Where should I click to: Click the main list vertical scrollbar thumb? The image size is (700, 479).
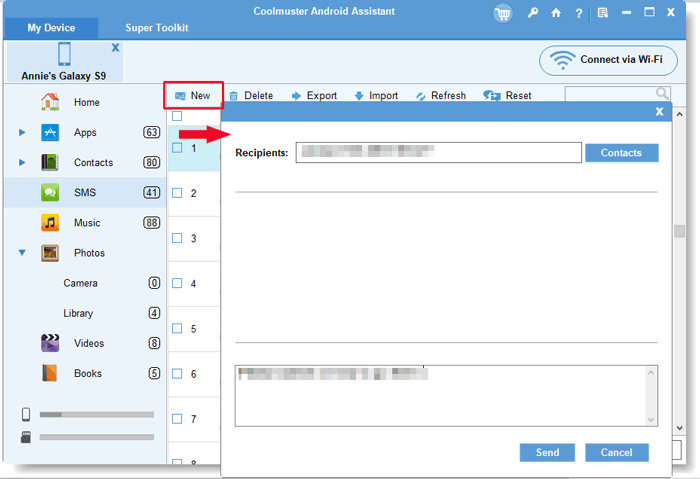click(679, 231)
